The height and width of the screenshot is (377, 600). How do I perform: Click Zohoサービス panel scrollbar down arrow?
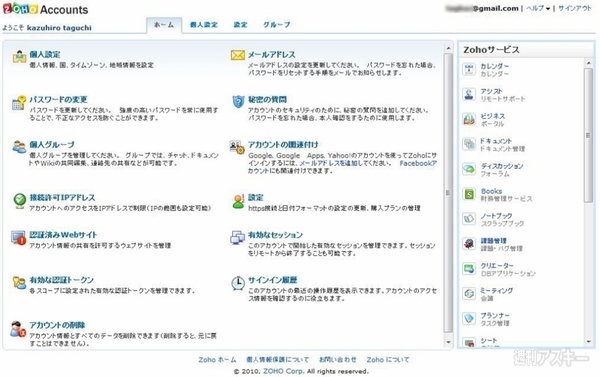click(x=589, y=342)
